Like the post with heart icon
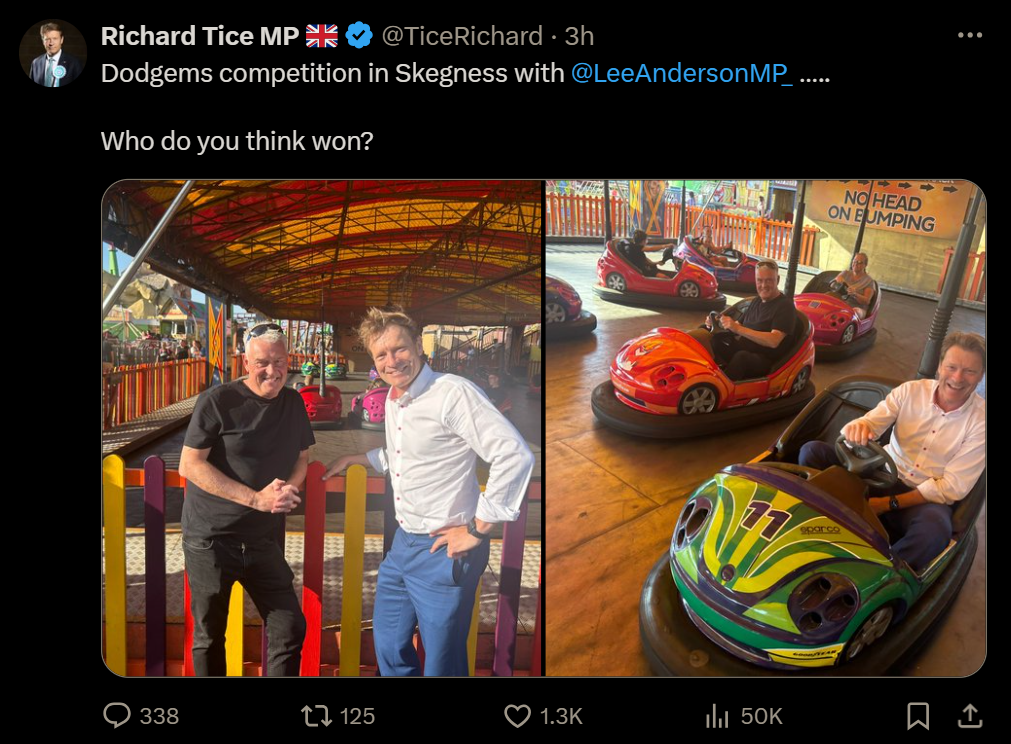The width and height of the screenshot is (1011, 744). pyautogui.click(x=517, y=716)
